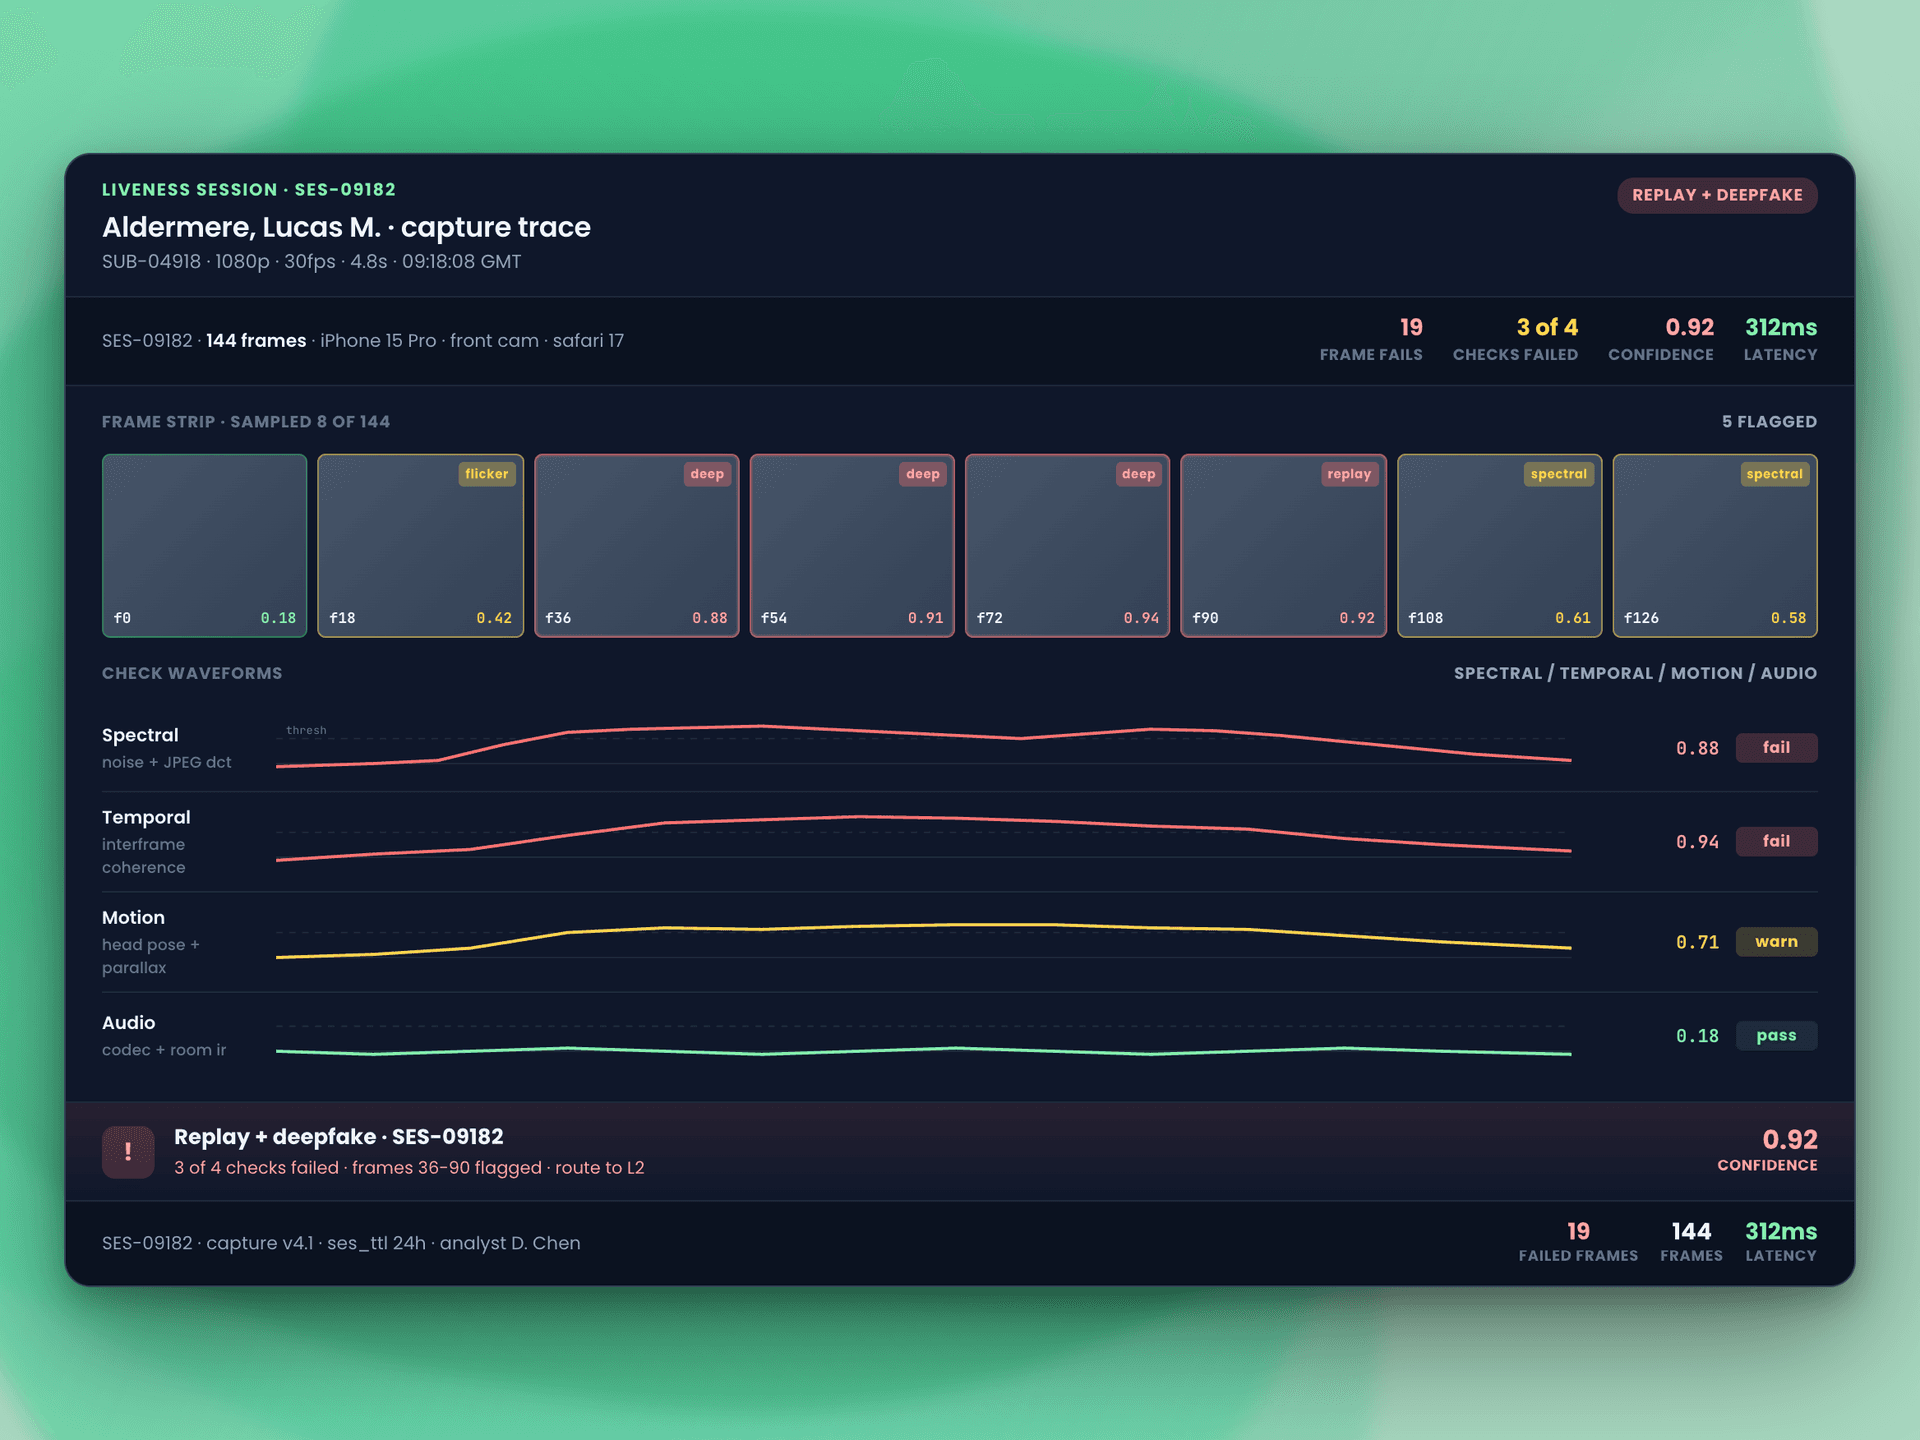Click the spectral tag on frame f126

[1774, 474]
